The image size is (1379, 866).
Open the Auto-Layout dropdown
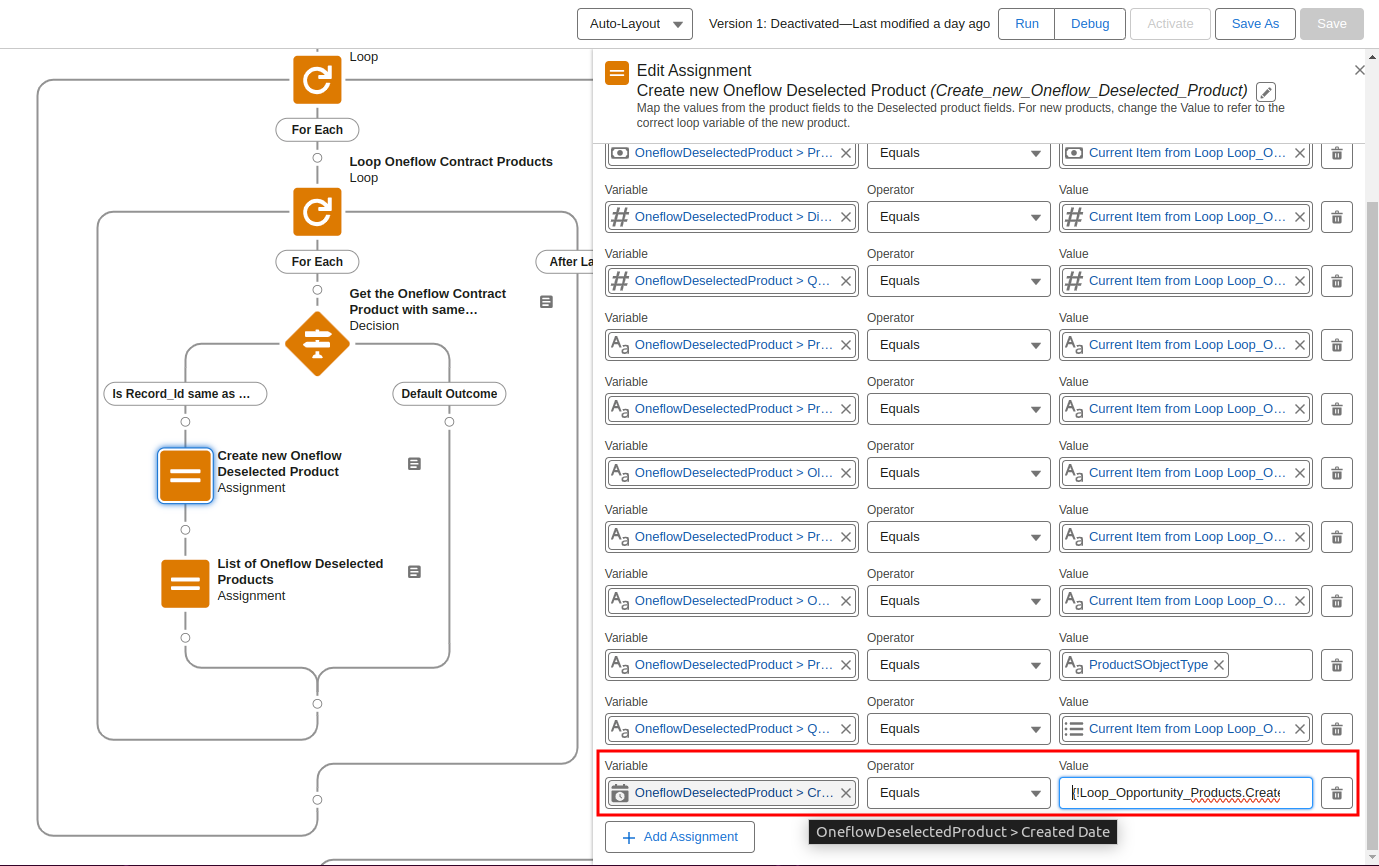[x=635, y=24]
